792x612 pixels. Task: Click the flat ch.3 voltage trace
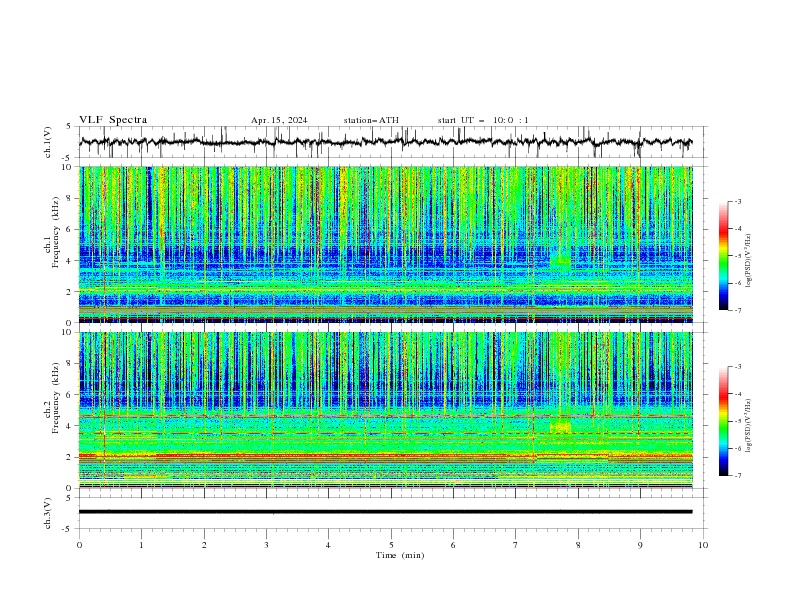click(x=385, y=512)
